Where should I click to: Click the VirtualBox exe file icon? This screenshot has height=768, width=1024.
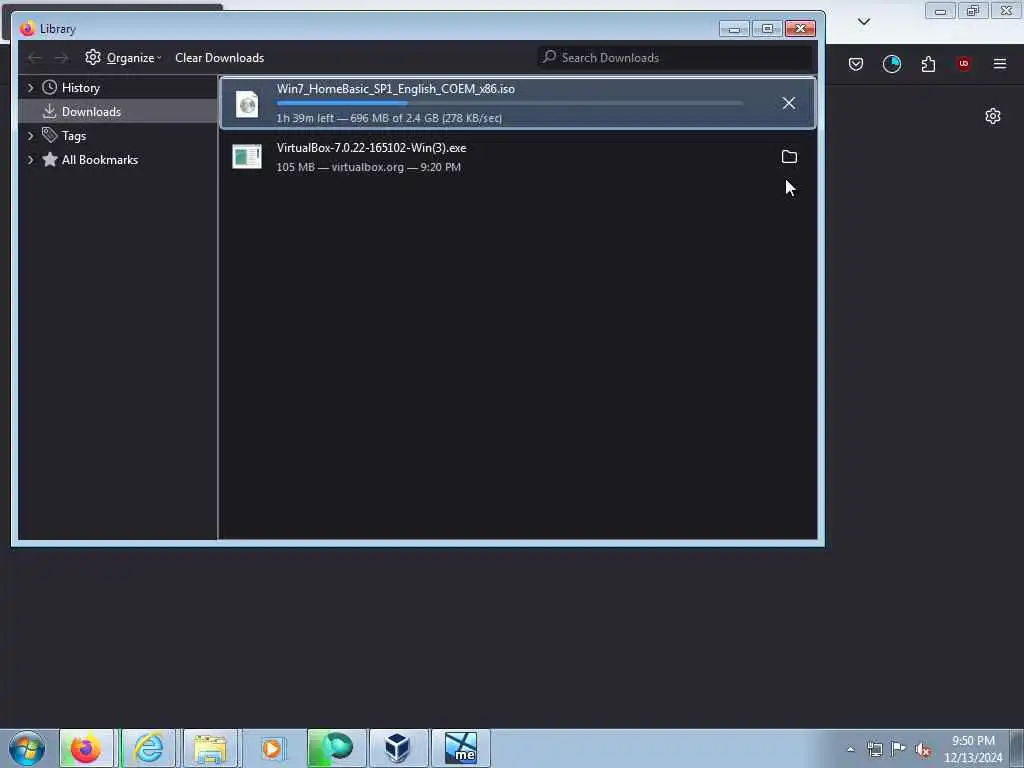click(247, 157)
